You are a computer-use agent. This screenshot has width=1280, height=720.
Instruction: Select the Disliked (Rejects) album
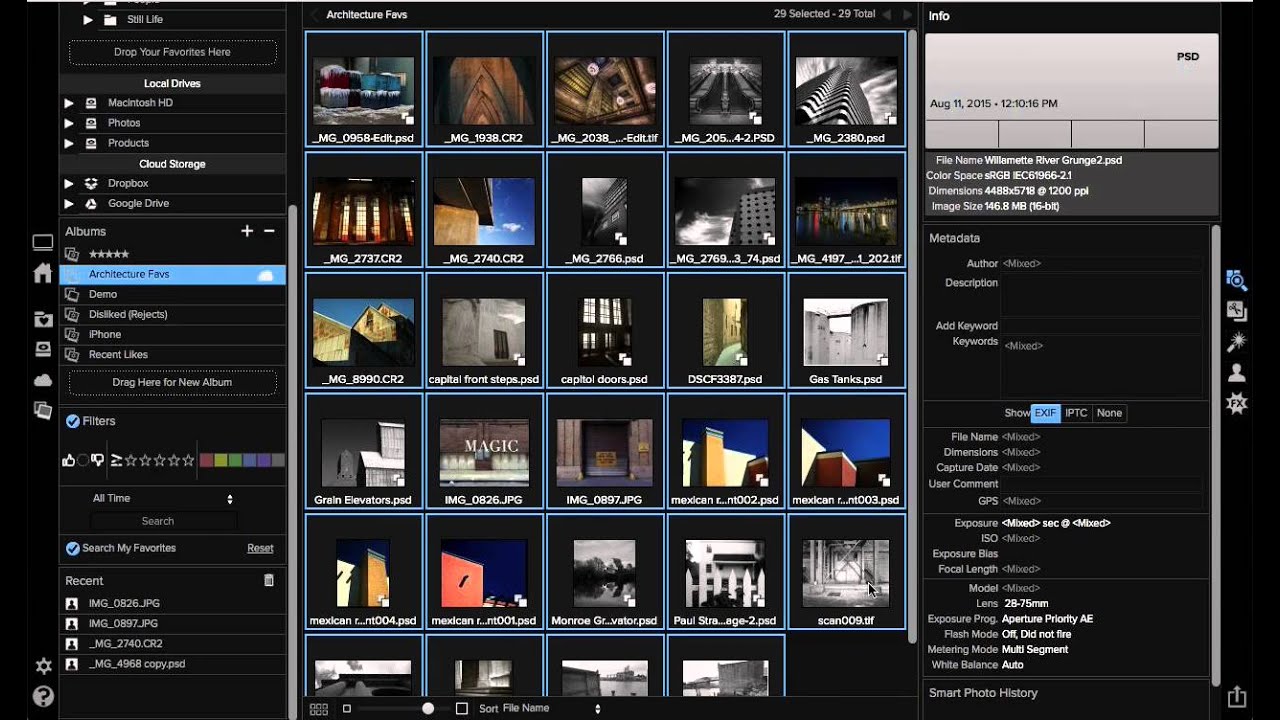click(x=172, y=314)
